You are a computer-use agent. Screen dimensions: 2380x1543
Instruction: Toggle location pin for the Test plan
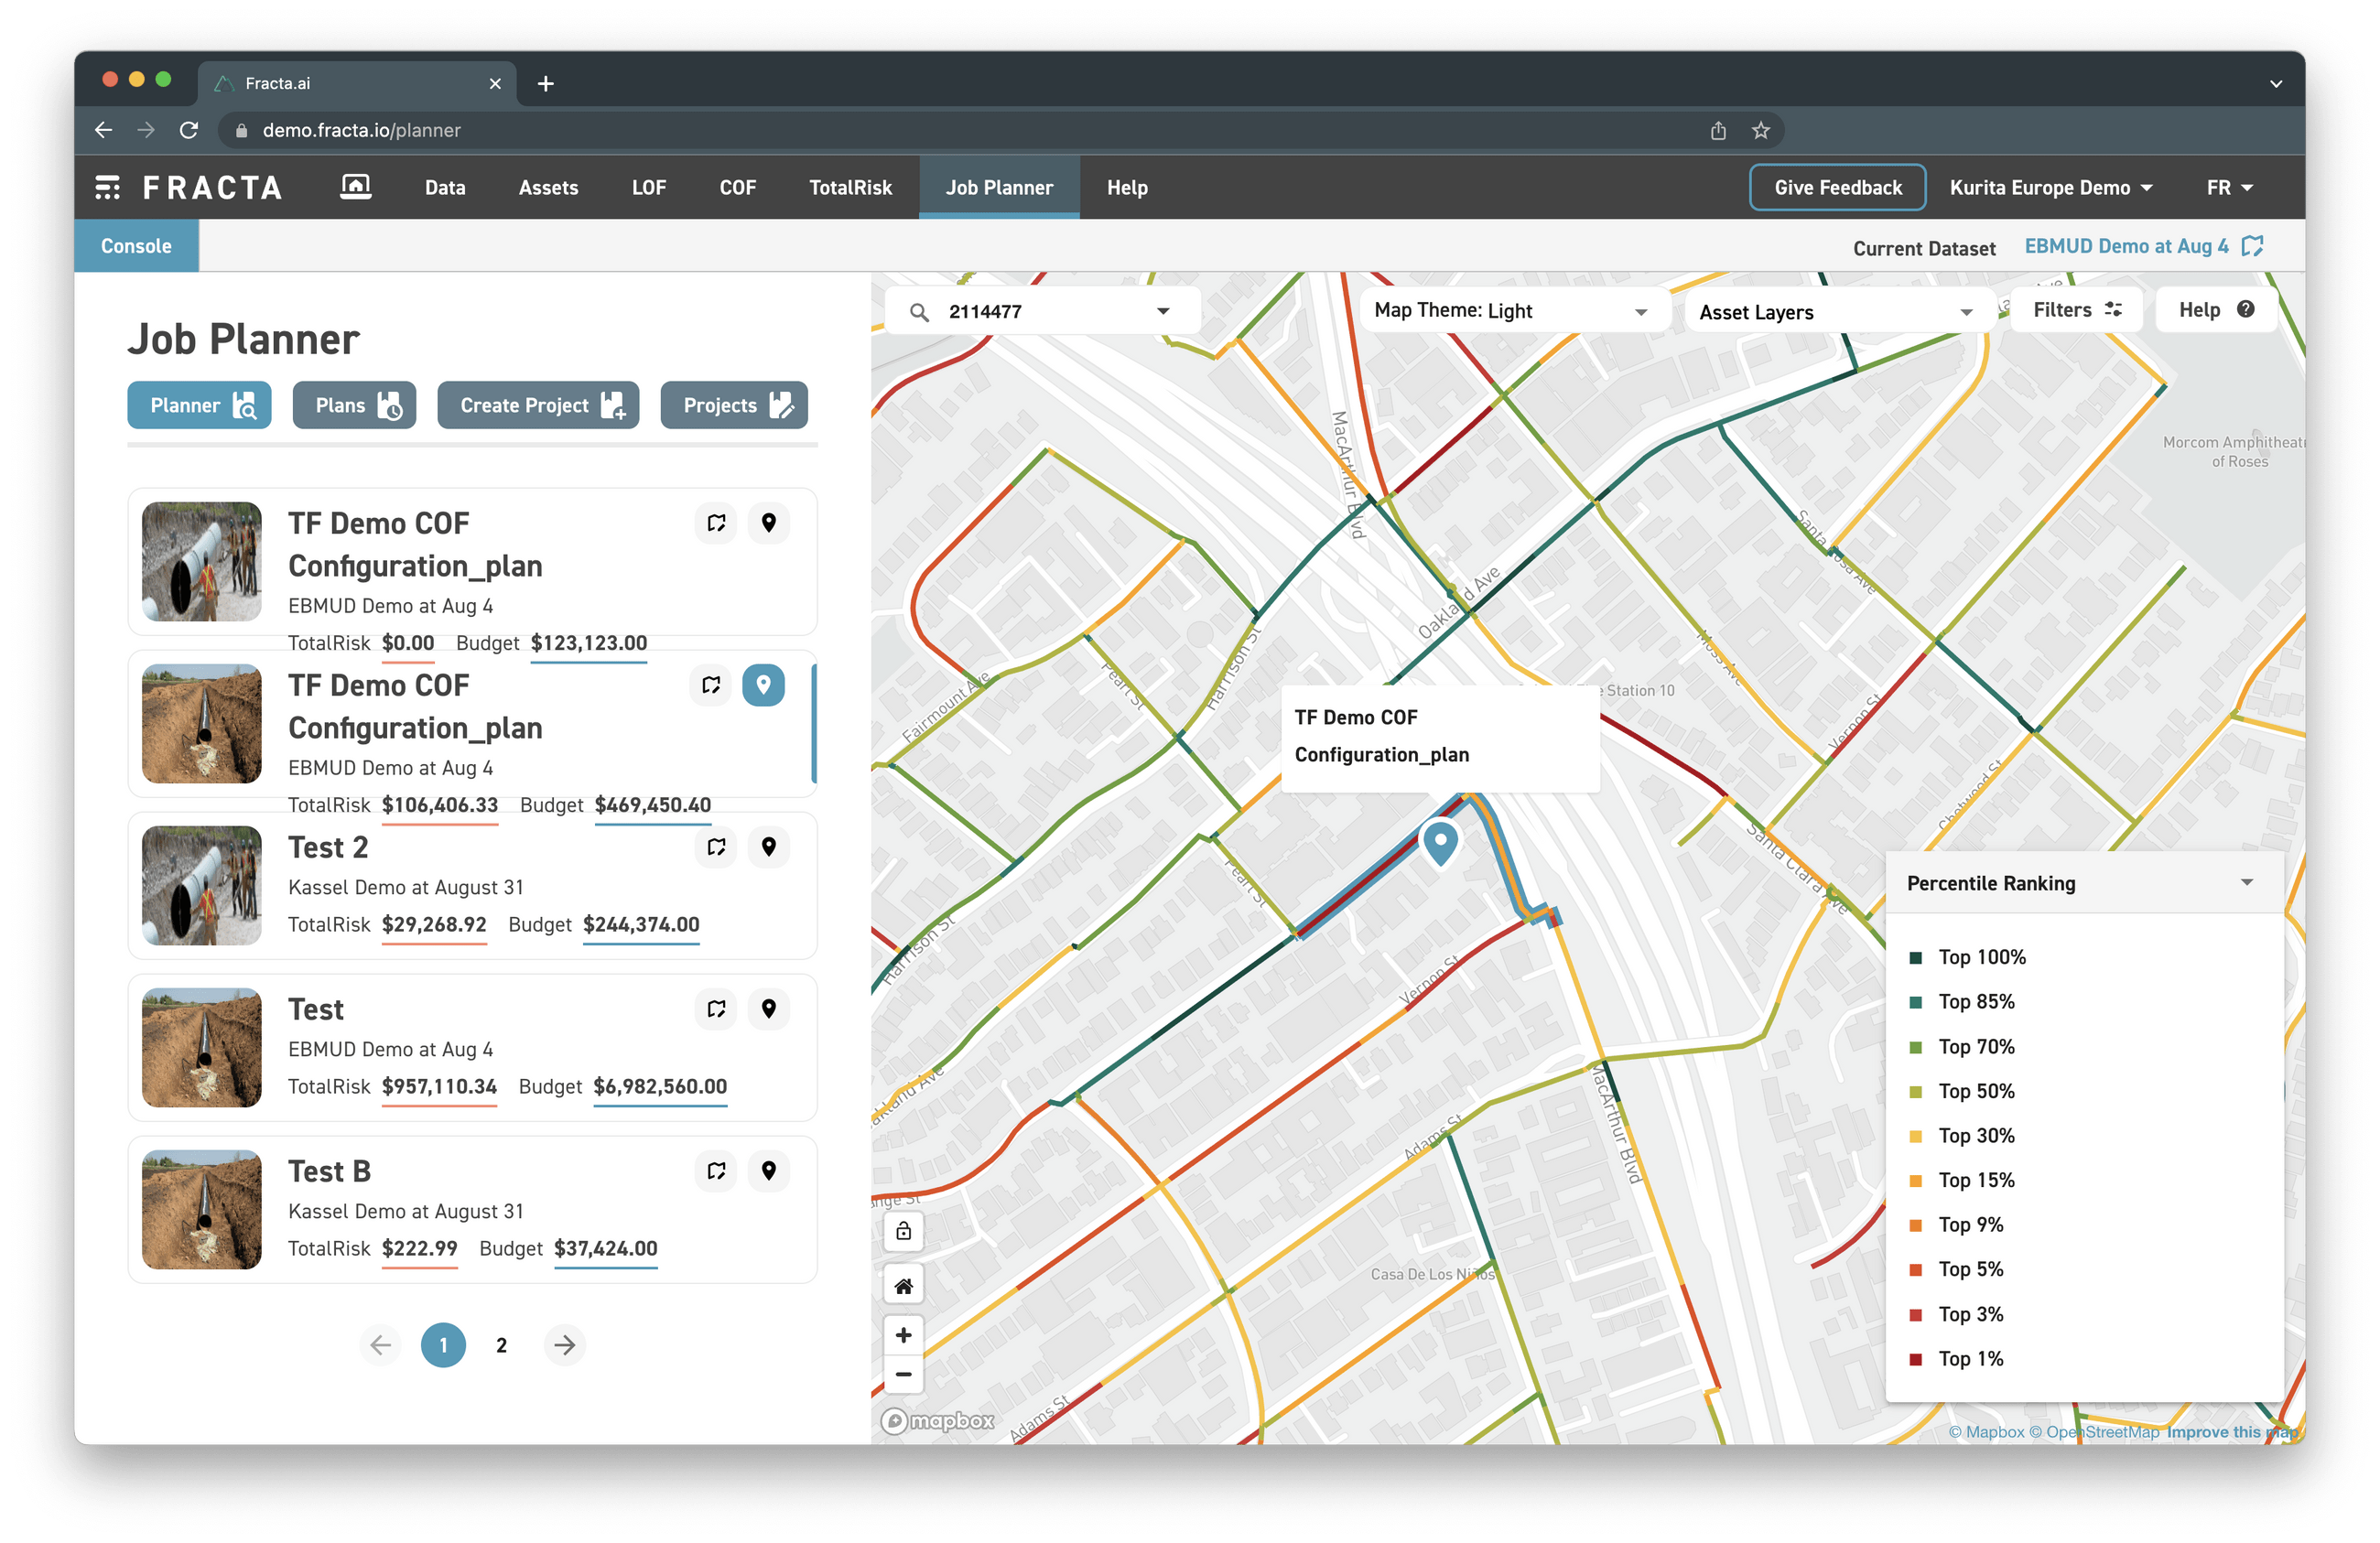[768, 1009]
